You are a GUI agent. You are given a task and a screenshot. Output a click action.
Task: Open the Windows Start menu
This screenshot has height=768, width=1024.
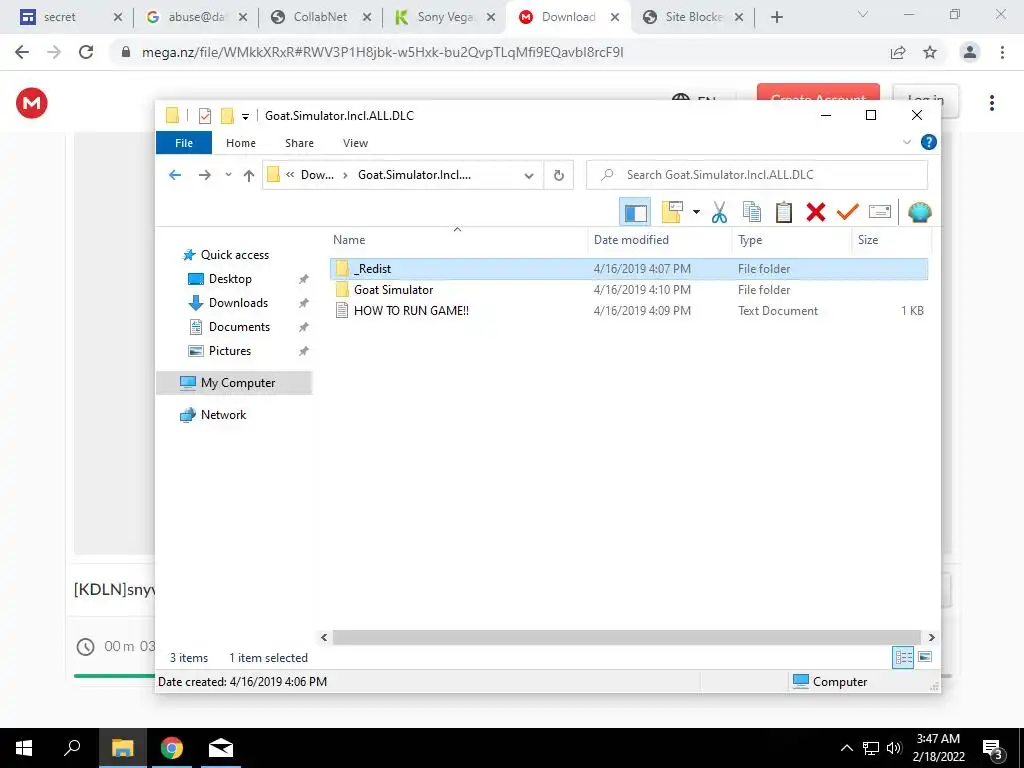24,748
